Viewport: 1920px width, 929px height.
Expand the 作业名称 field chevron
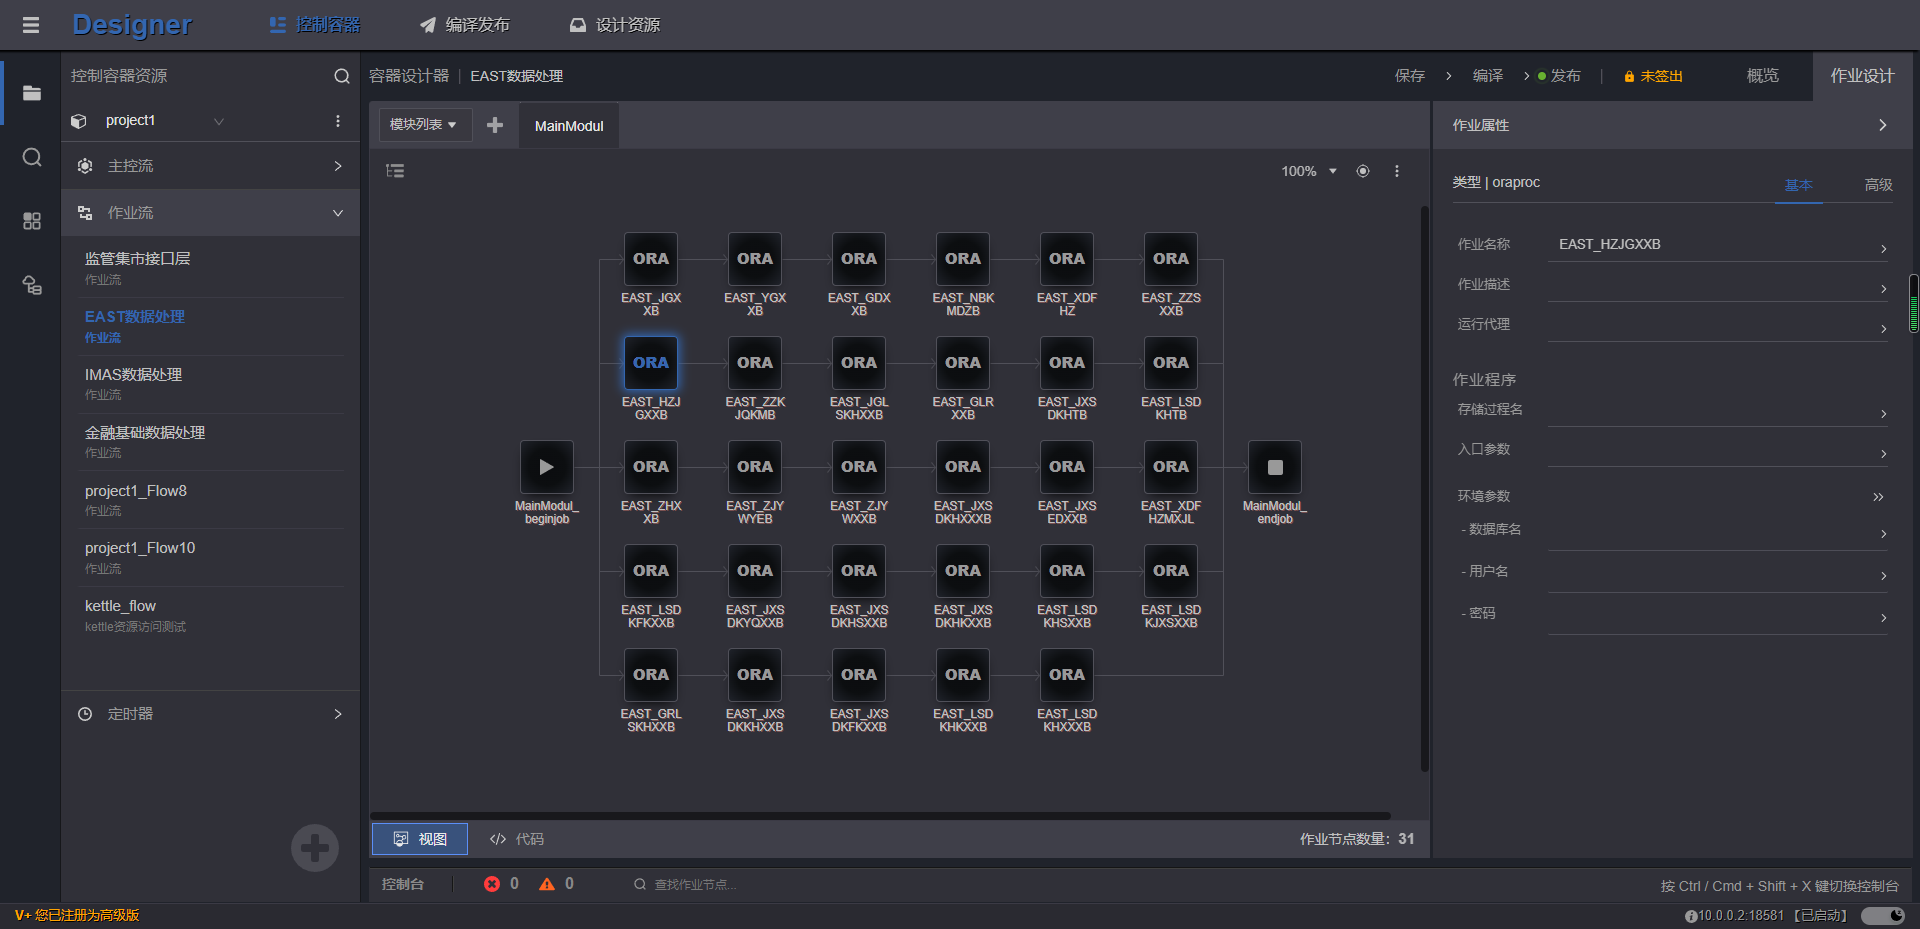click(x=1883, y=249)
